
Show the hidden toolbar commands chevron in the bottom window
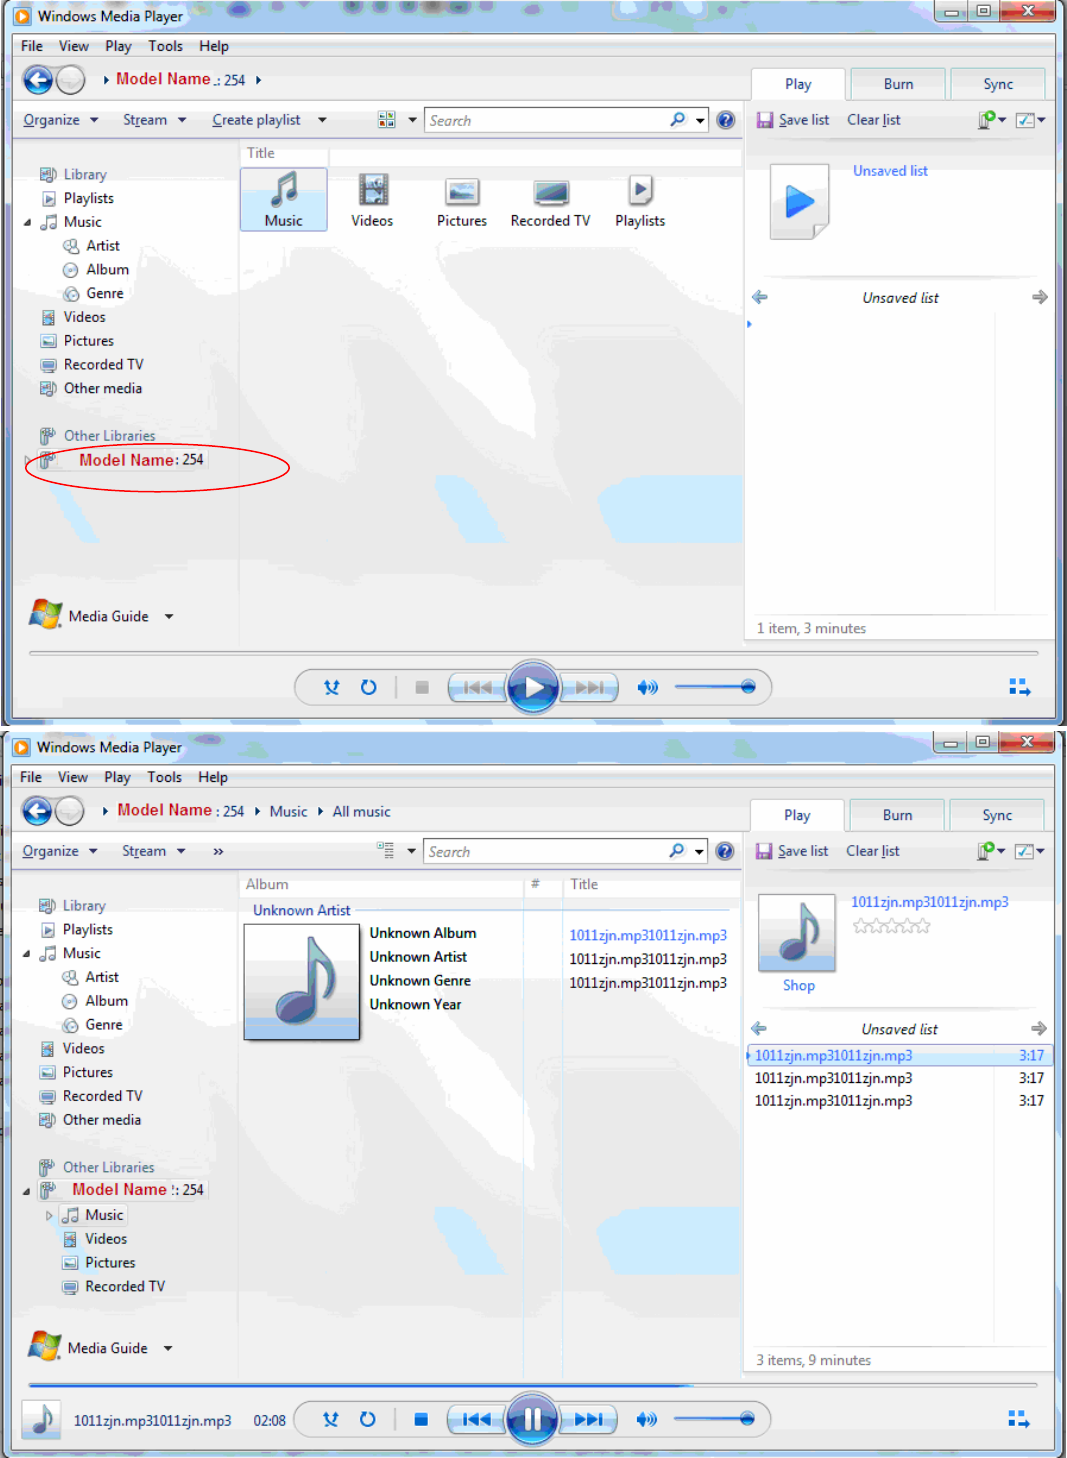tap(218, 851)
